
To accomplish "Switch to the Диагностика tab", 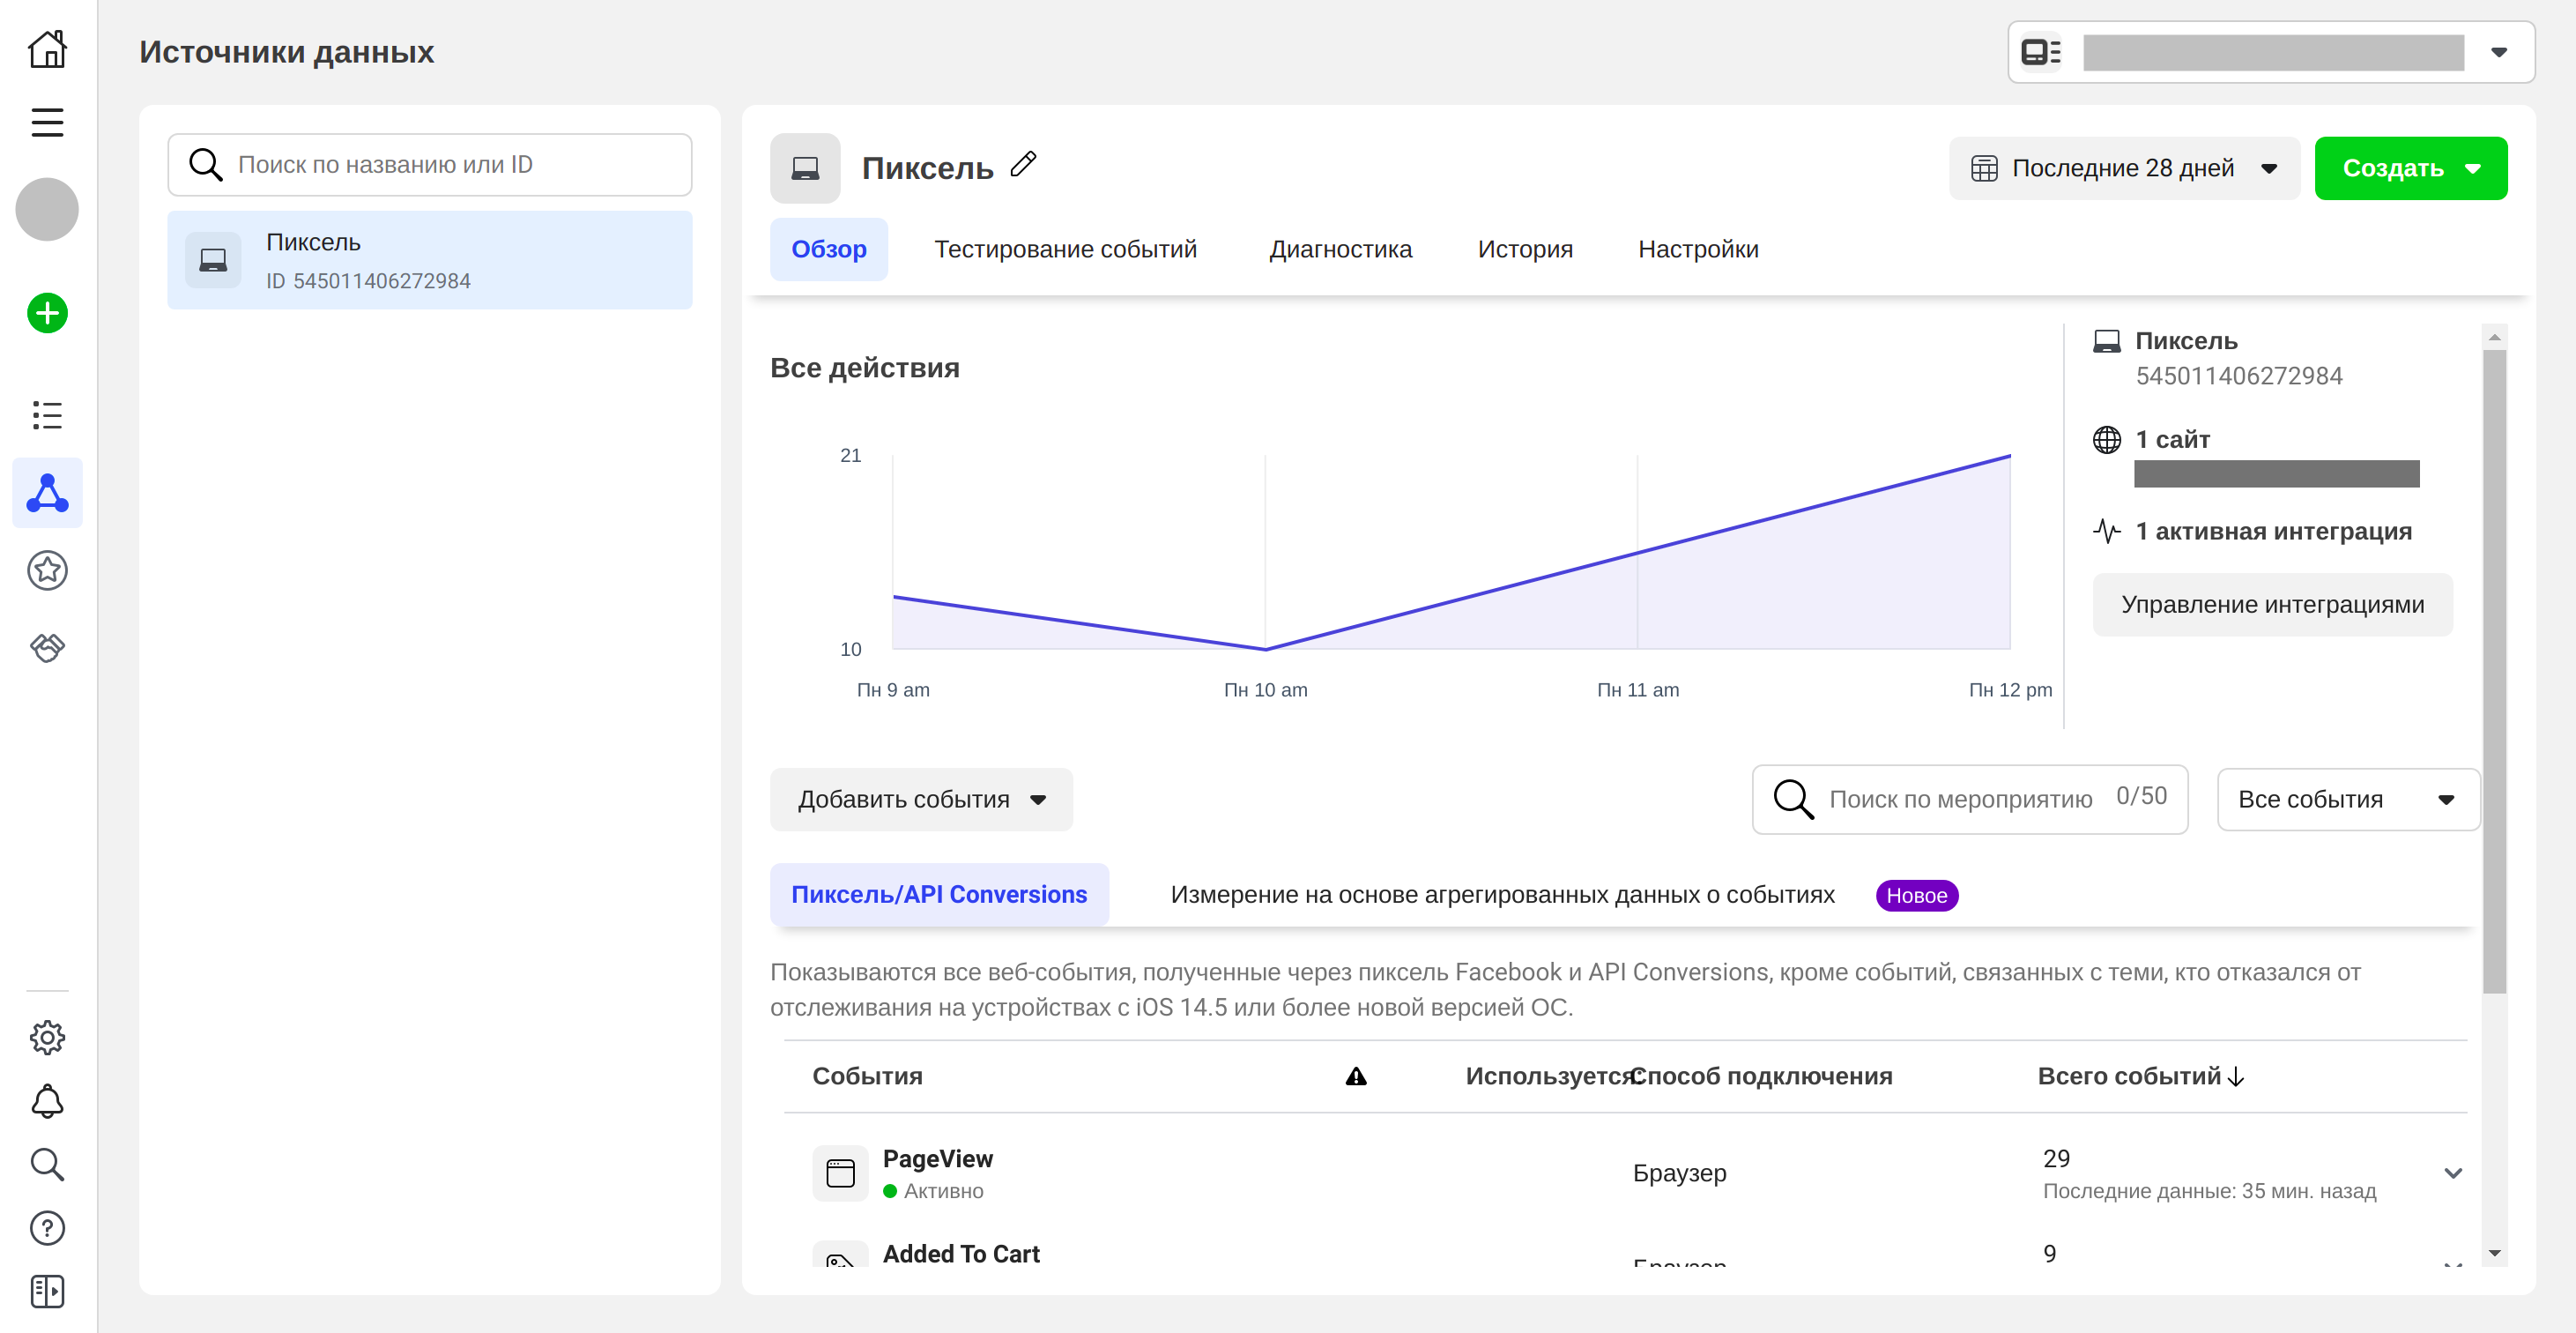I will click(1340, 249).
